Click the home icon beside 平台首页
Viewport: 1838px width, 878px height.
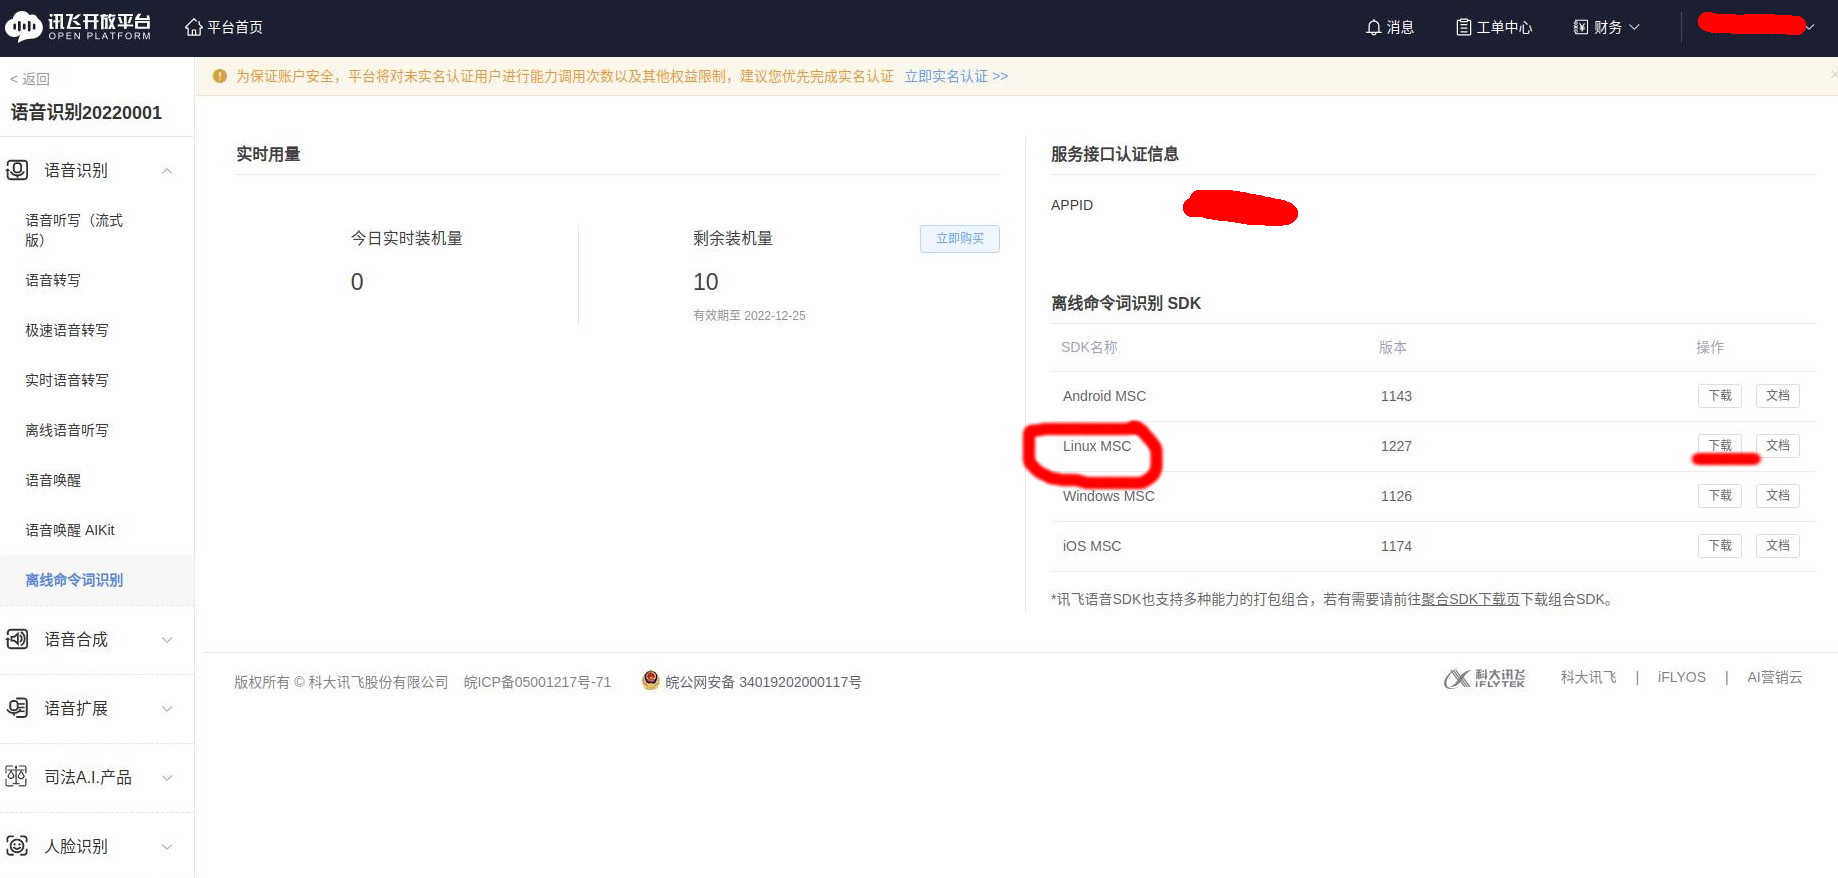pyautogui.click(x=194, y=27)
